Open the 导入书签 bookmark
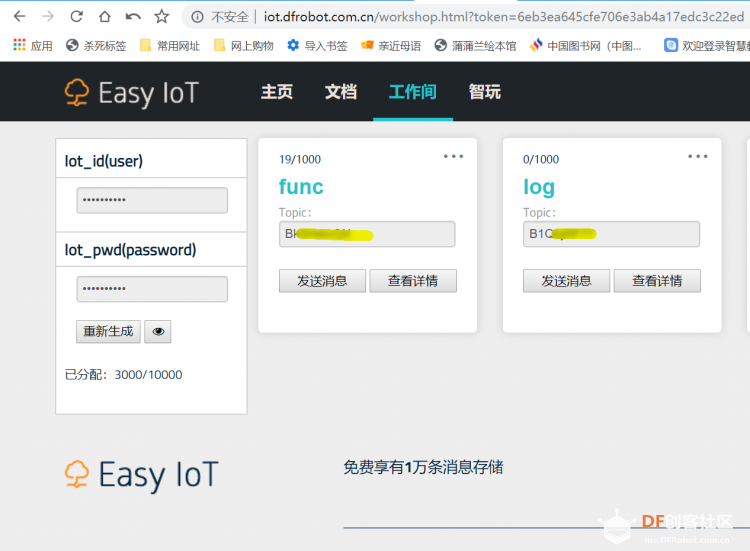750x551 pixels. pos(317,45)
